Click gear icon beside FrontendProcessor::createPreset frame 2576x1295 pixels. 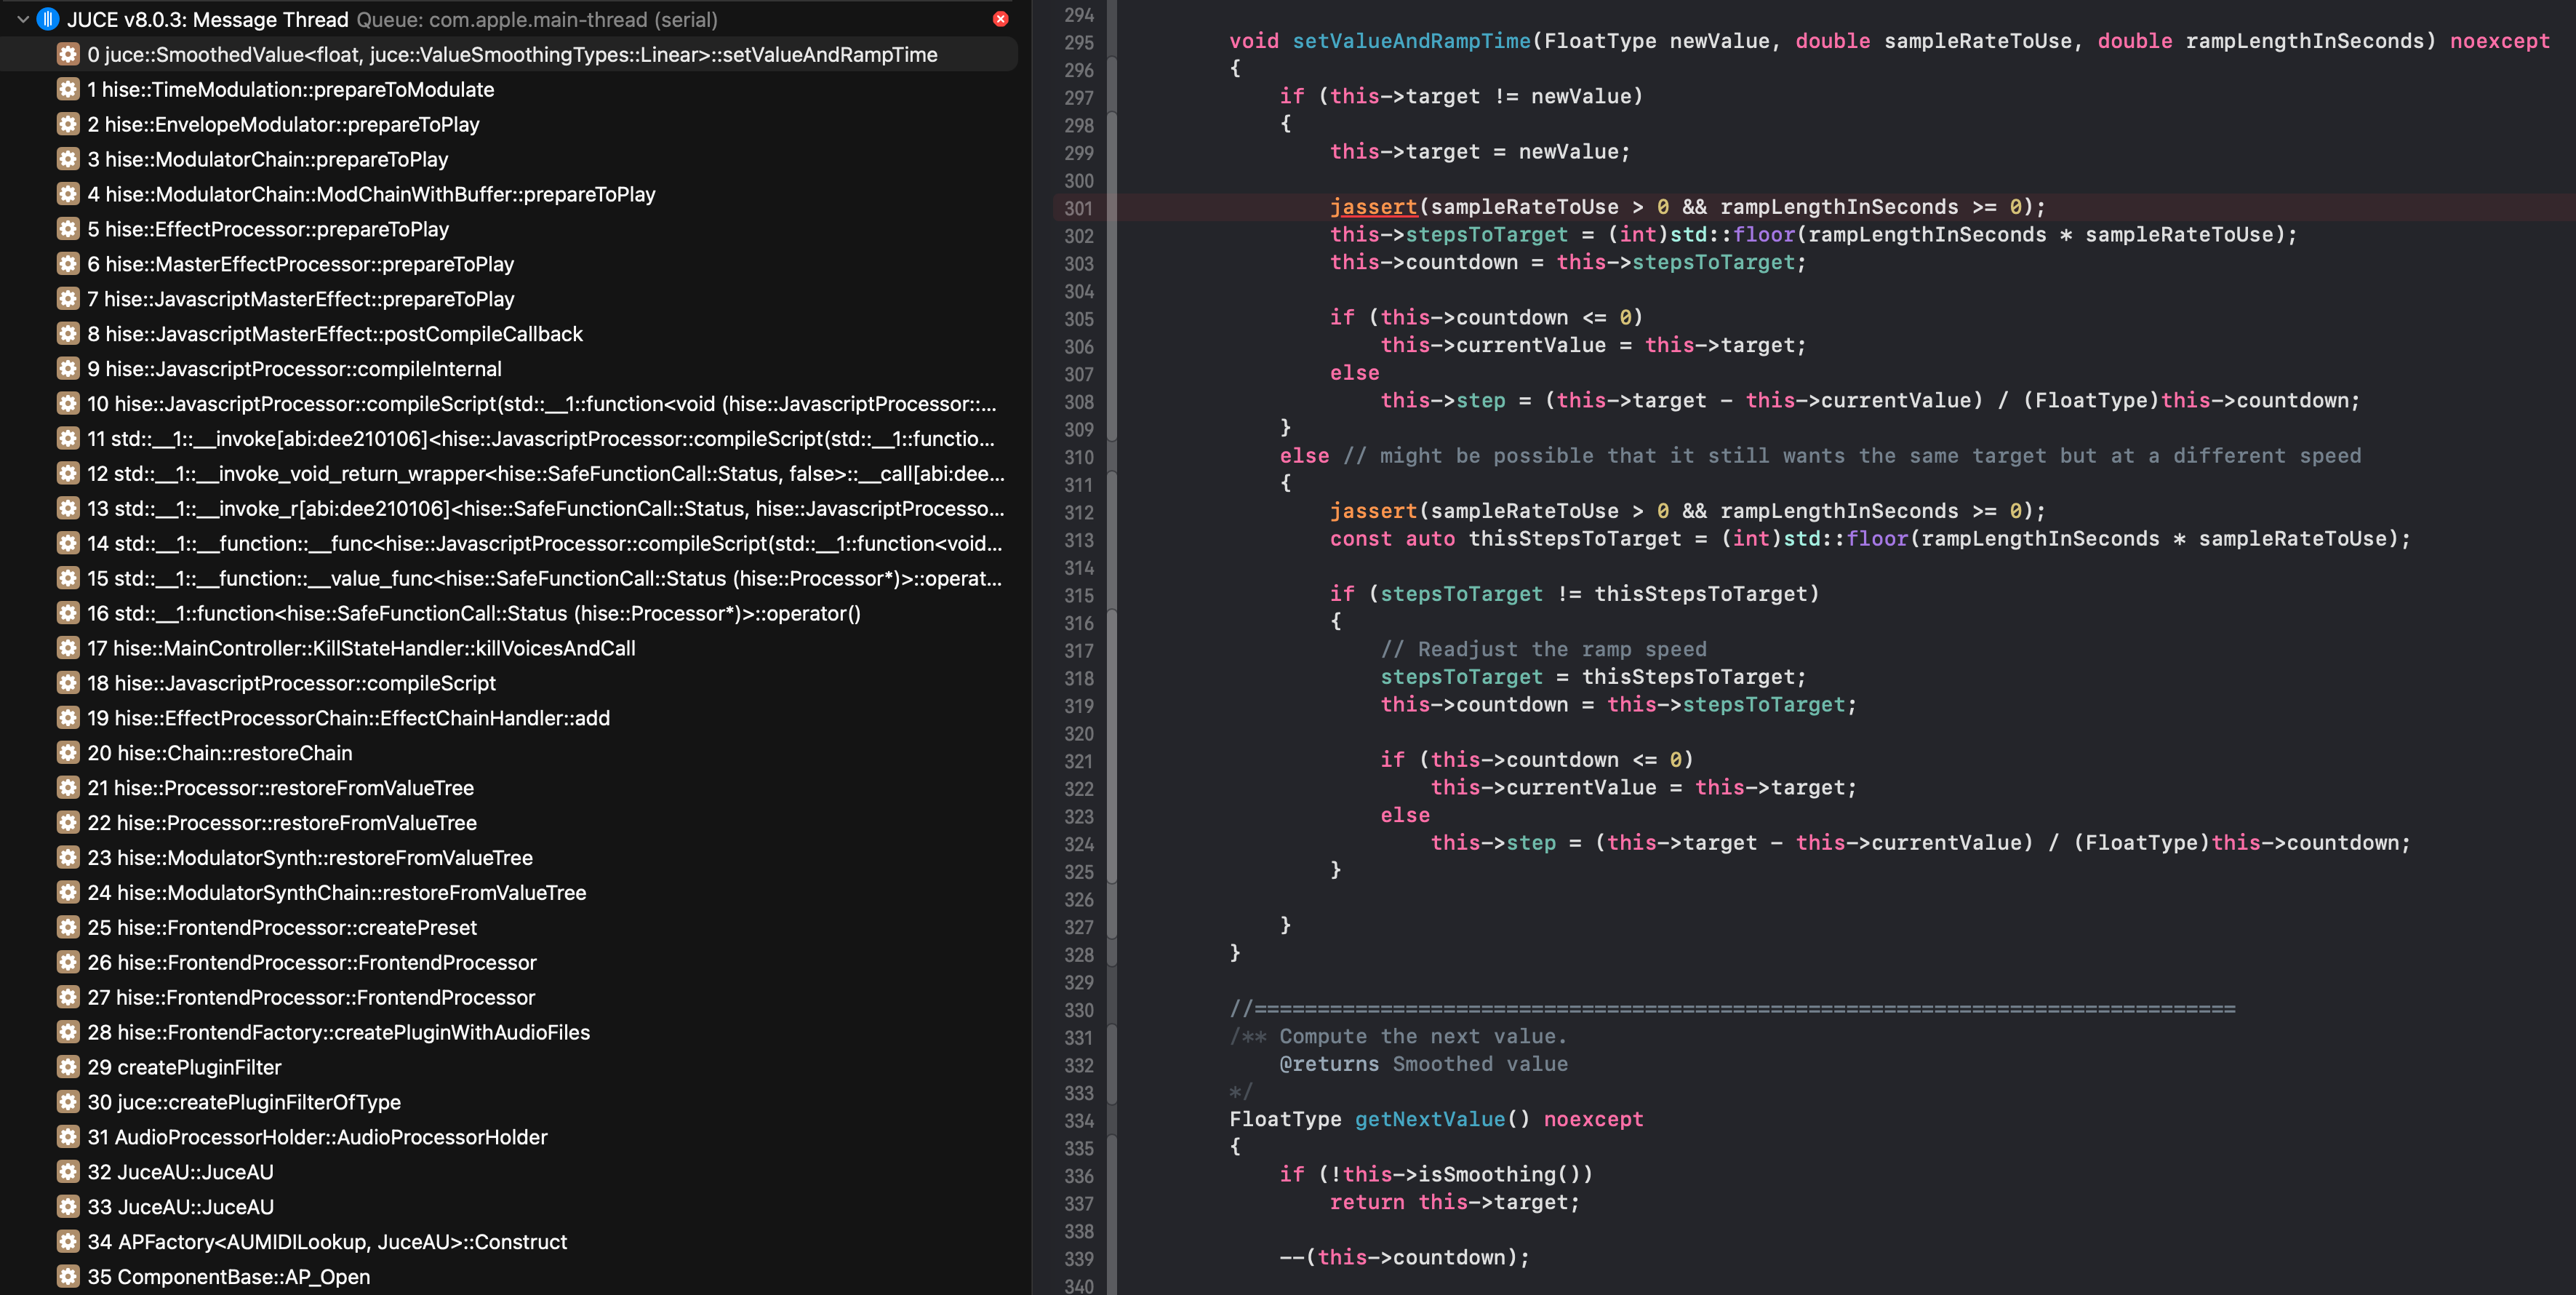[68, 927]
